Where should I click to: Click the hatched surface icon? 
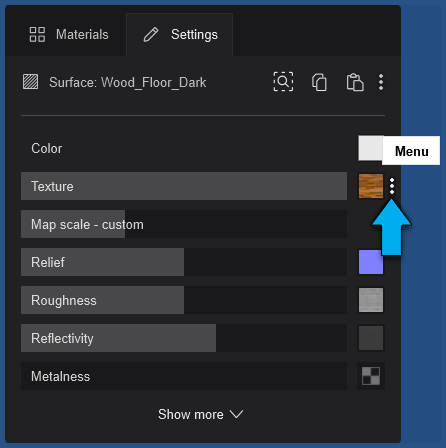[x=30, y=82]
